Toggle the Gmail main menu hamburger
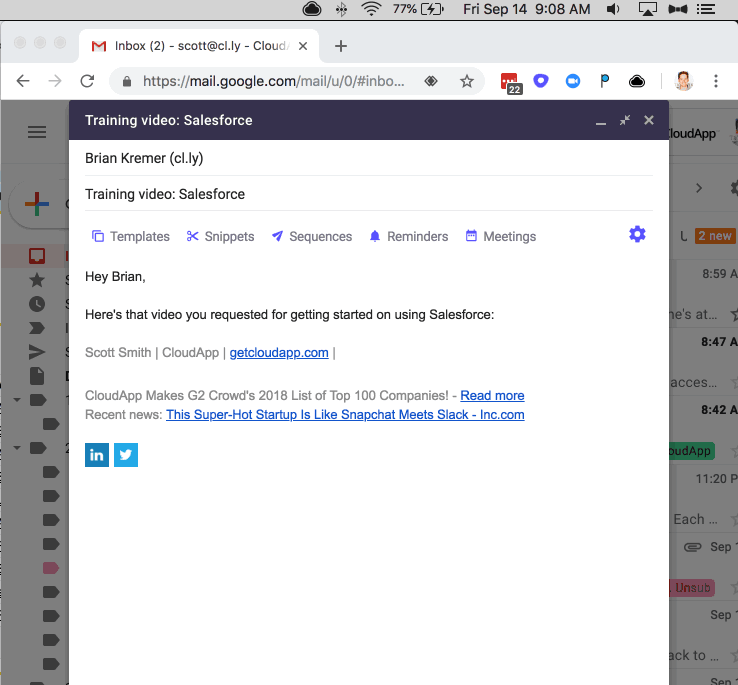738x685 pixels. (37, 132)
